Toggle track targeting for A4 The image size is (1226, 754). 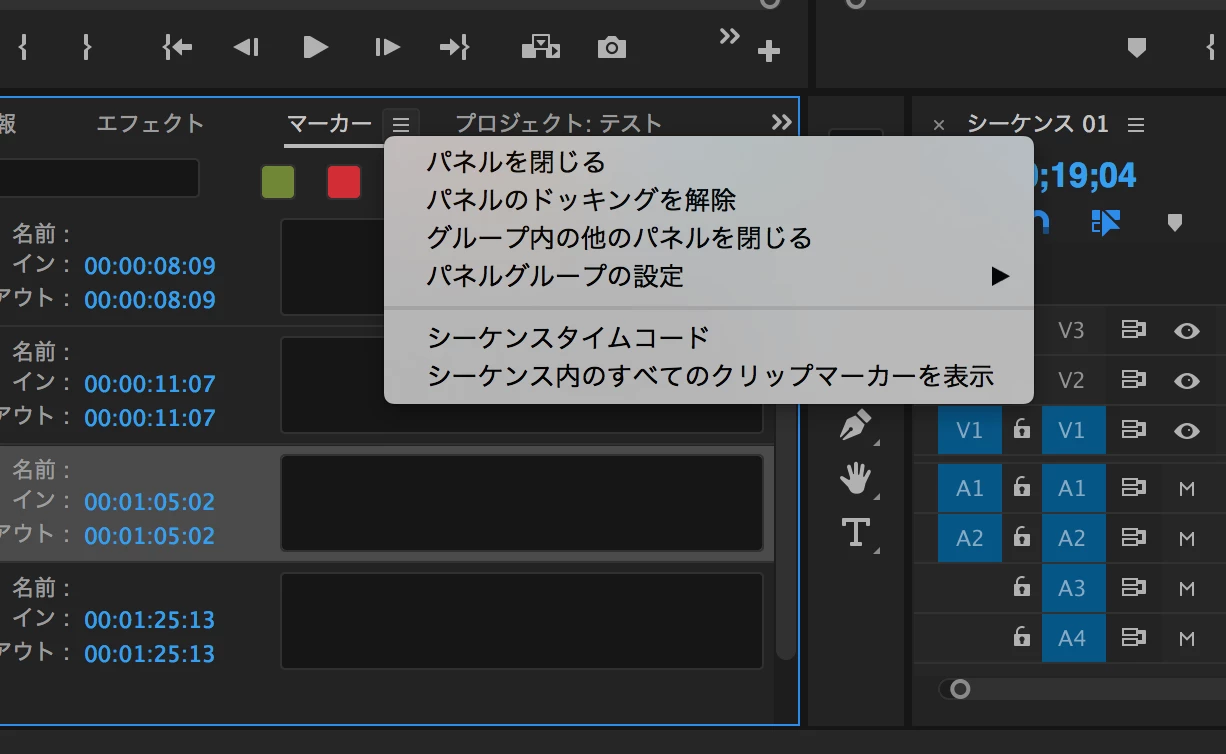(x=1073, y=637)
